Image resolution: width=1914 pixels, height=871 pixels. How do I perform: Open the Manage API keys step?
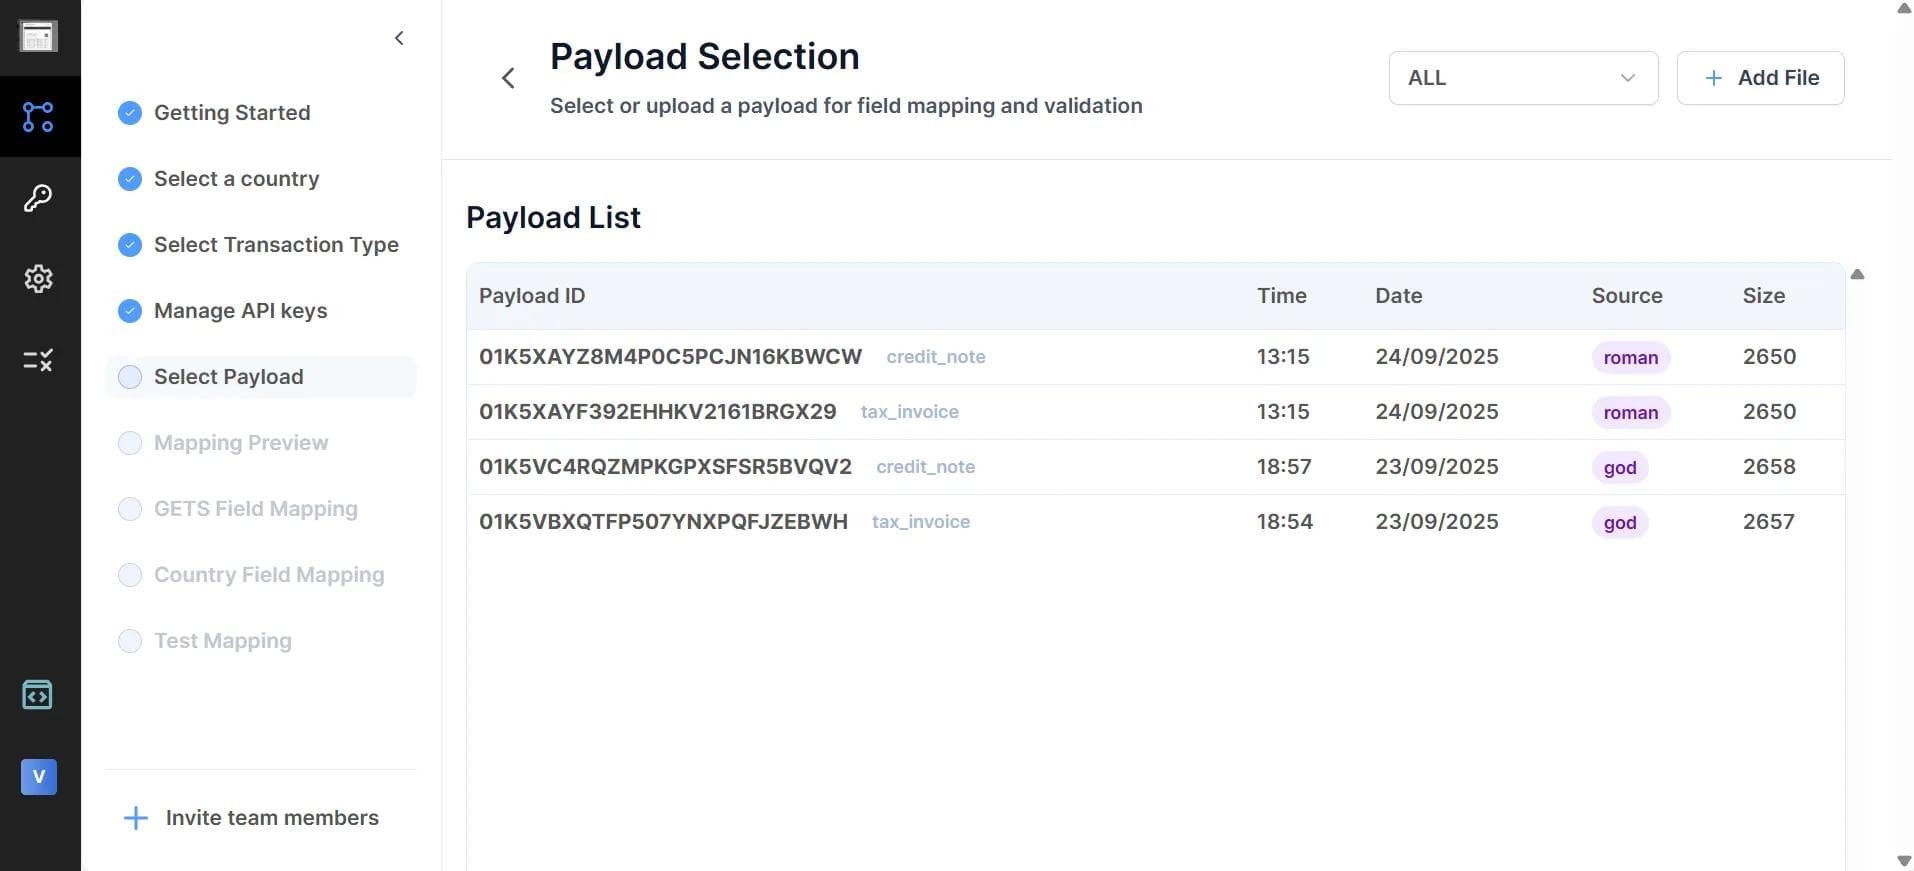point(261,311)
